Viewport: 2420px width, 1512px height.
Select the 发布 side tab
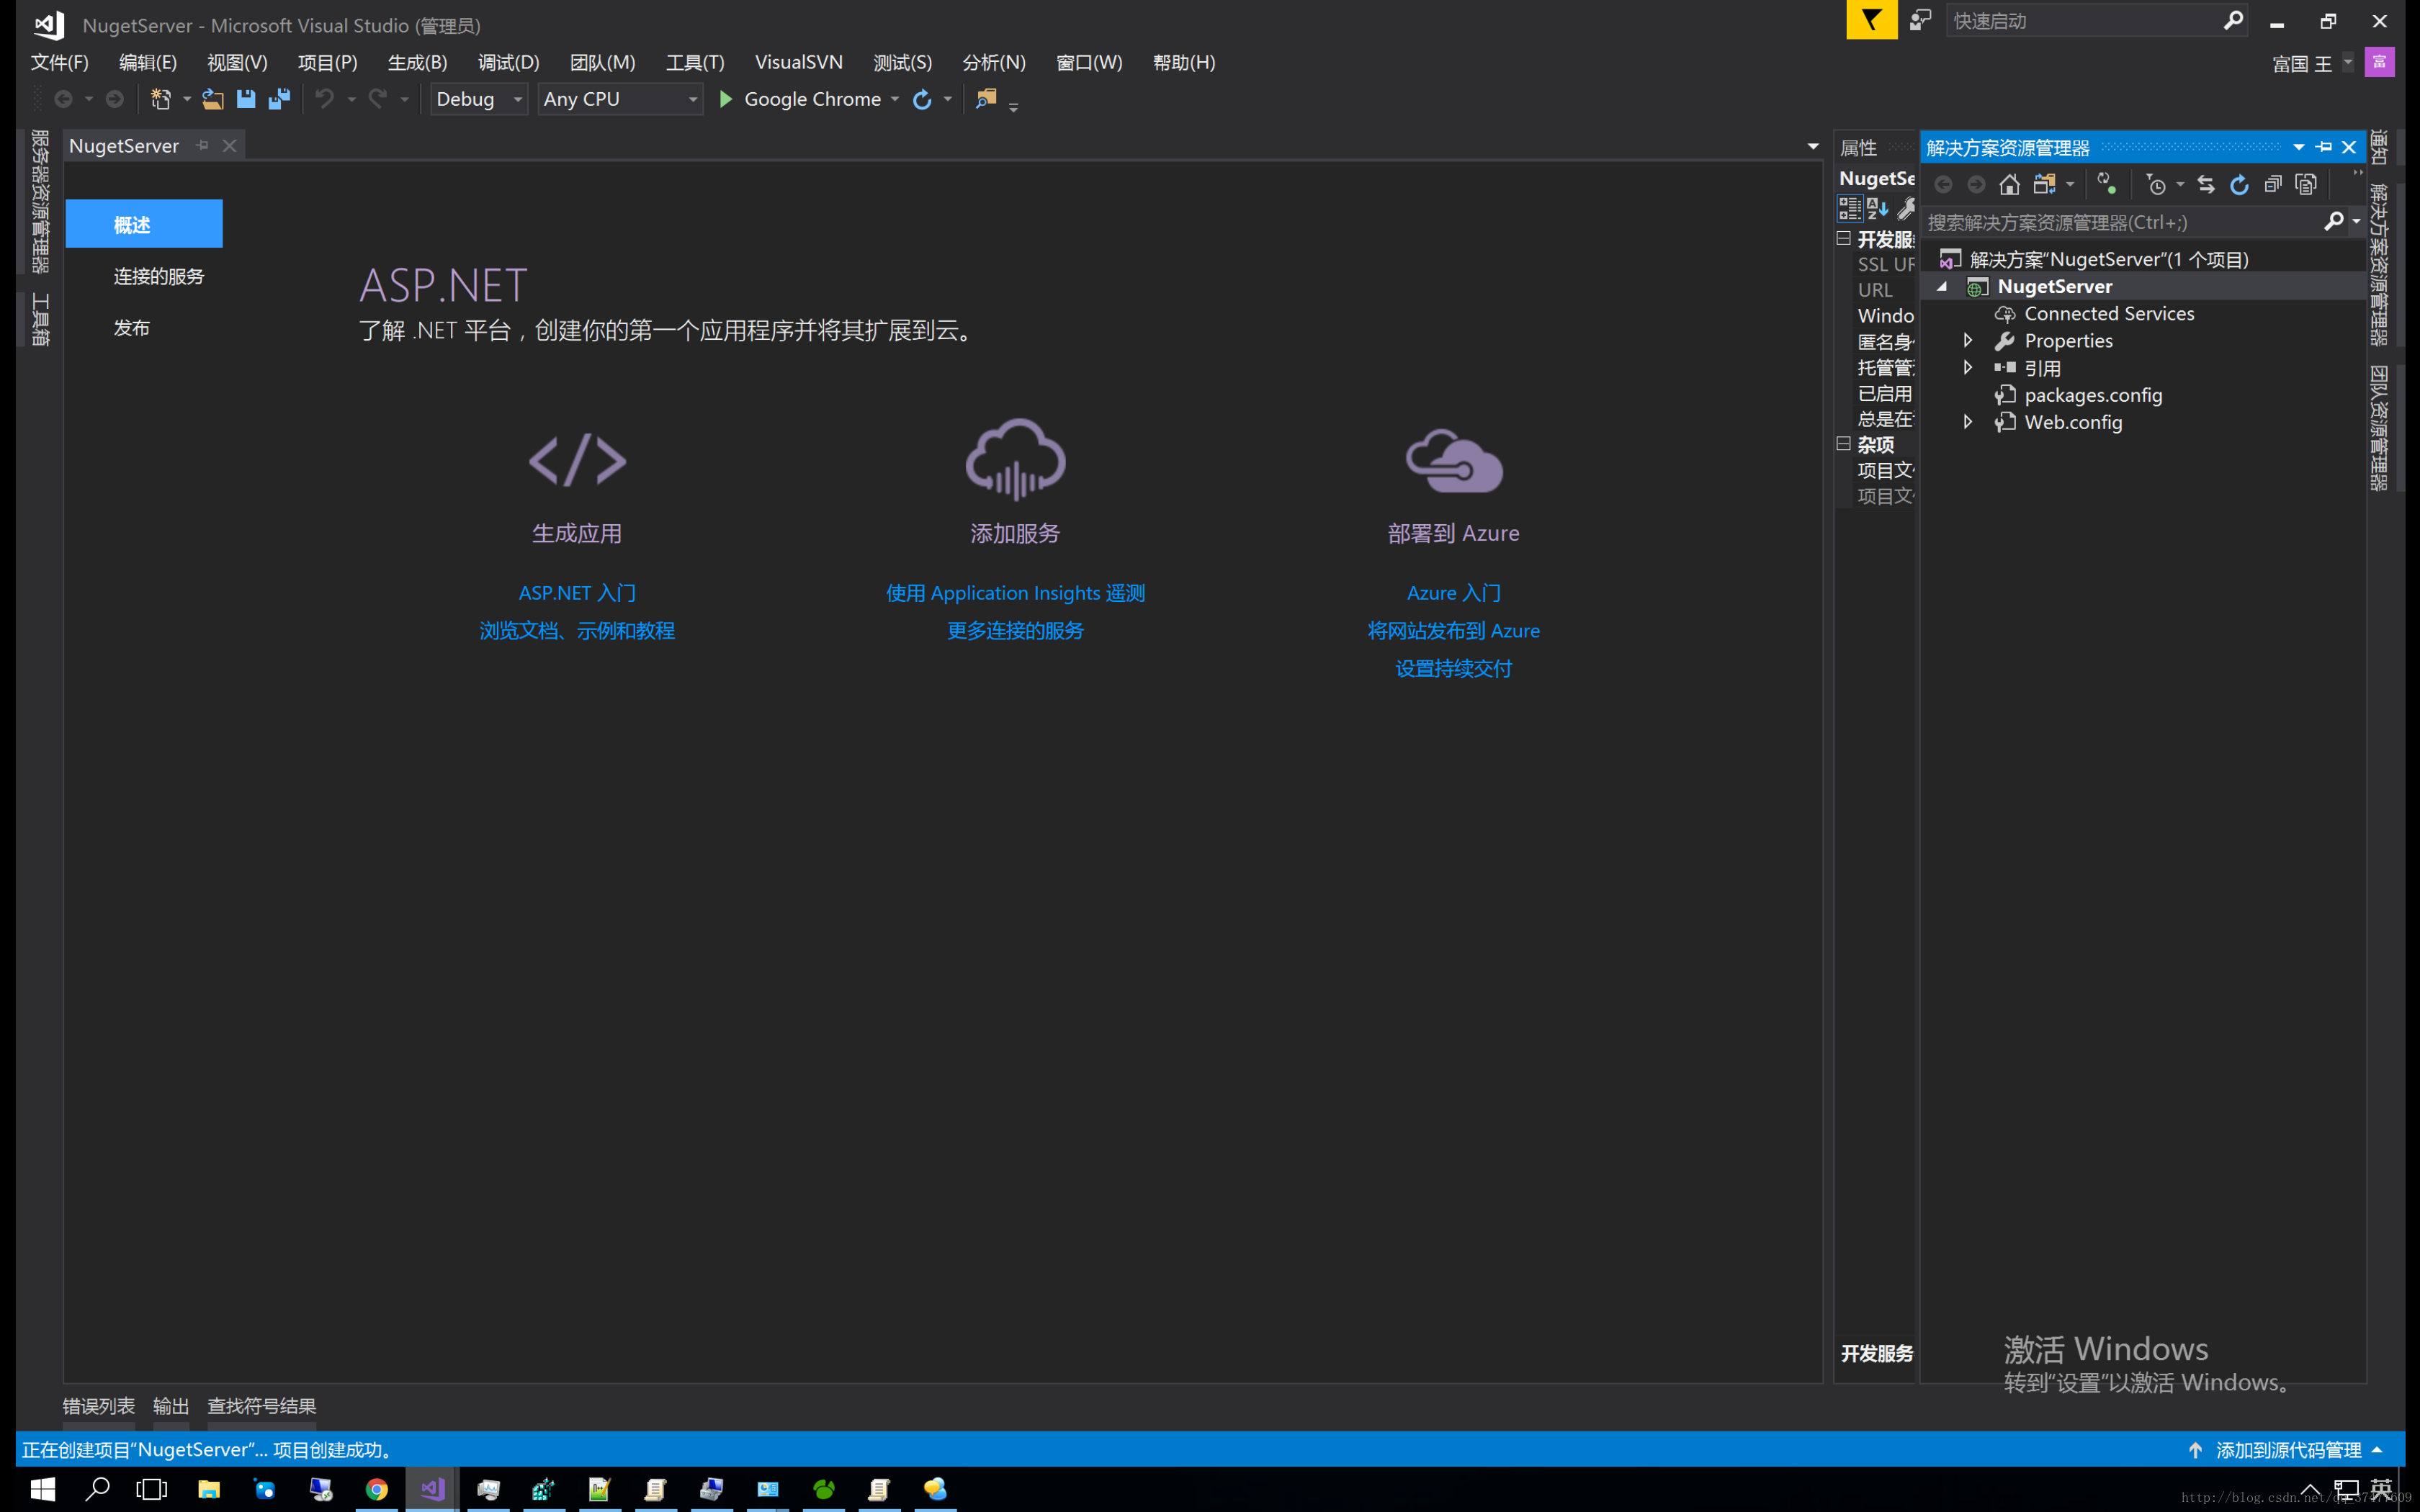(131, 328)
